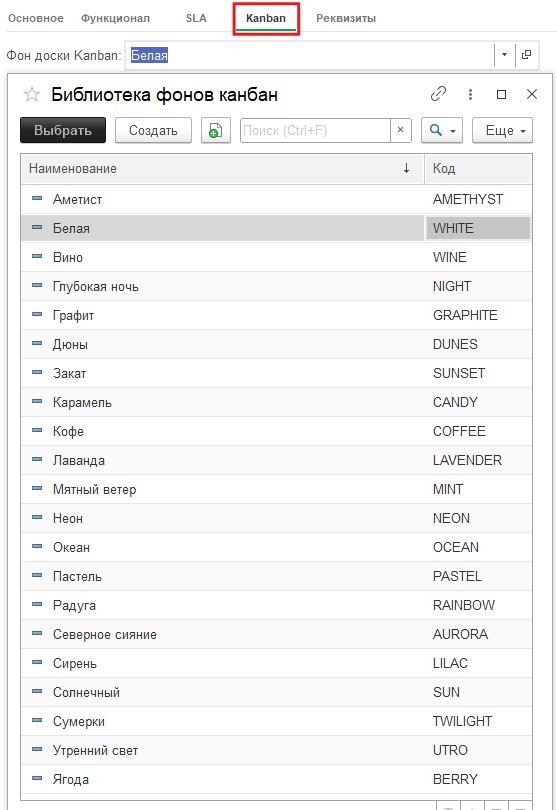Click the Создать button
The height and width of the screenshot is (810, 557).
pyautogui.click(x=153, y=130)
